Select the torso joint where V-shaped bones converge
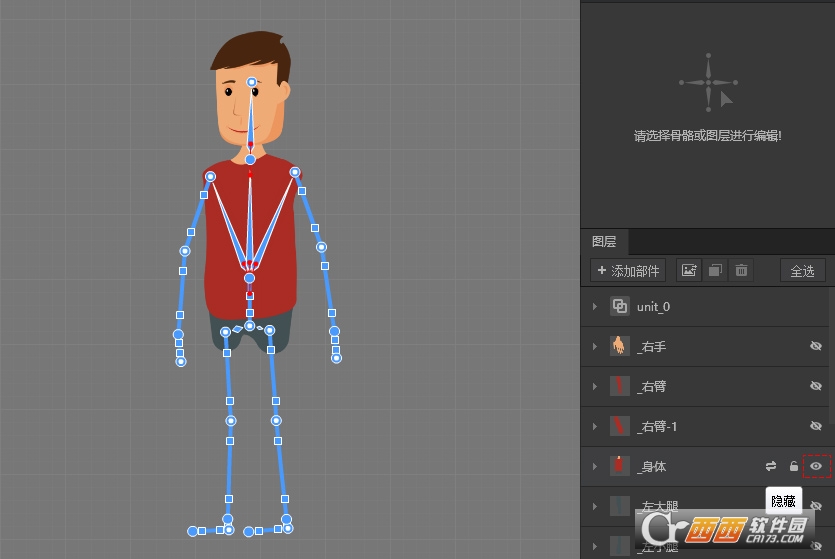Screen dimensions: 835x559 249,278
